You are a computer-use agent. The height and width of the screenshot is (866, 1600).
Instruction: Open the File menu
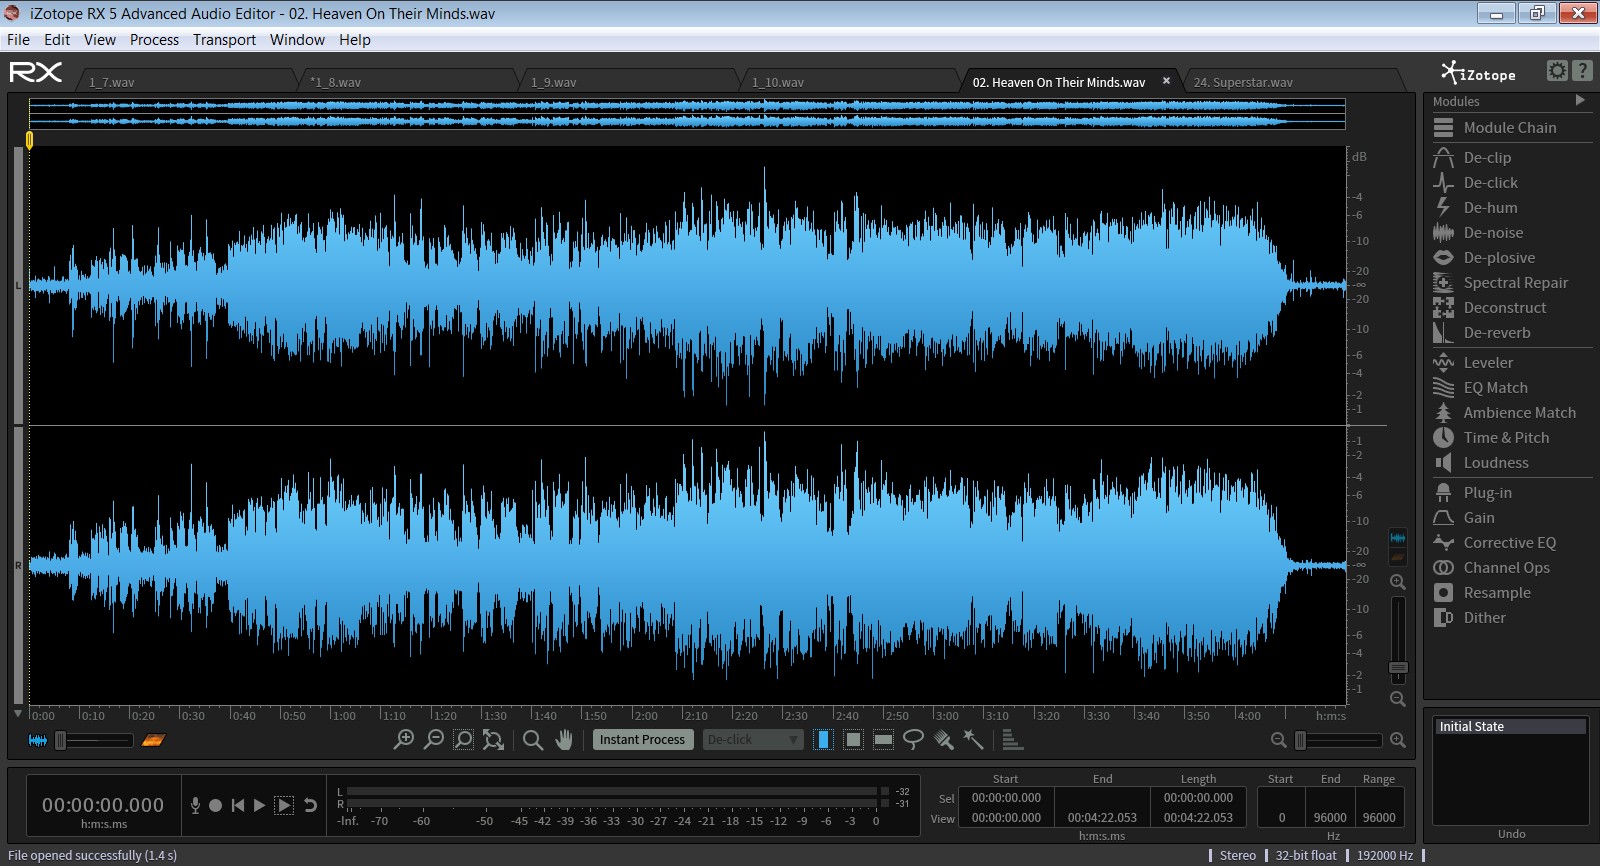click(x=18, y=40)
